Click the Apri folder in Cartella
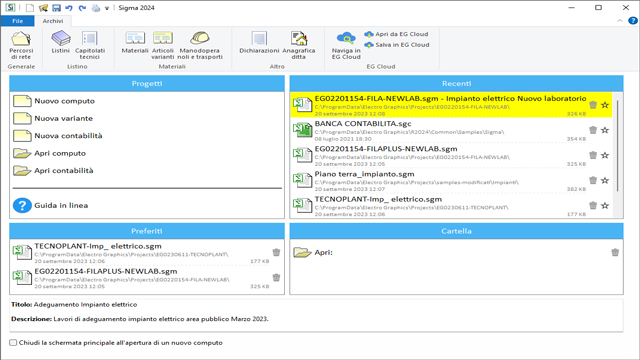Screen dimensions: 640x360 click(x=313, y=252)
